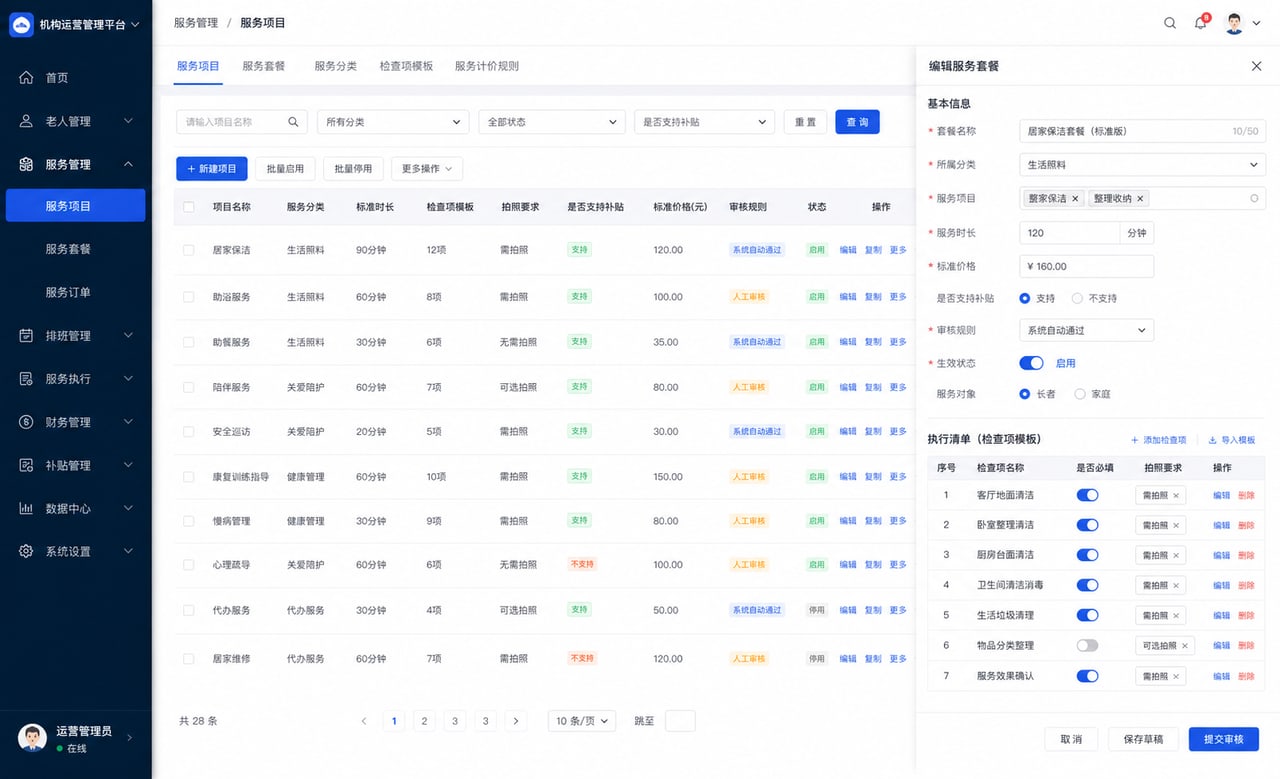The width and height of the screenshot is (1280, 779).
Task: Click the 排班管理 calendar icon
Action: pos(26,335)
